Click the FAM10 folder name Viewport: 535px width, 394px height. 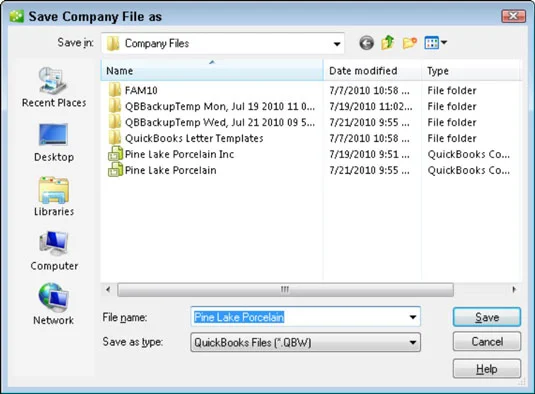pos(141,90)
